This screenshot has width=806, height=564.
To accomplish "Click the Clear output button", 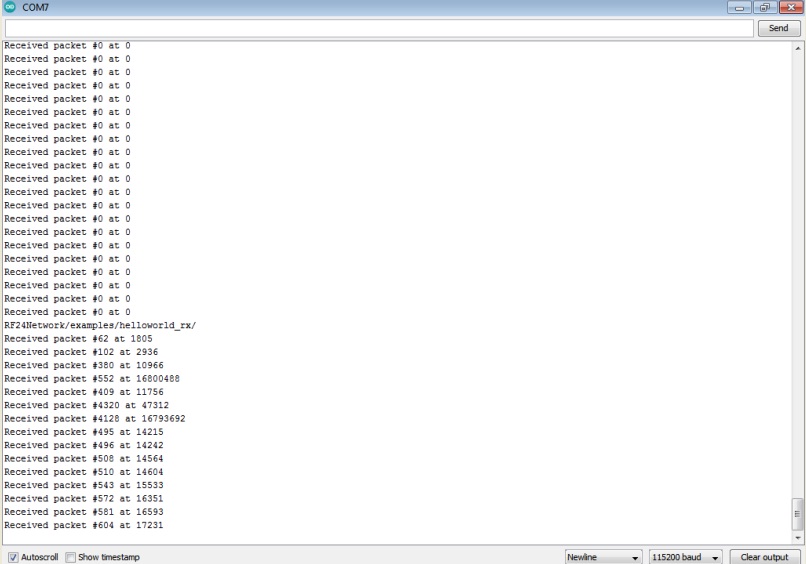I will click(764, 557).
